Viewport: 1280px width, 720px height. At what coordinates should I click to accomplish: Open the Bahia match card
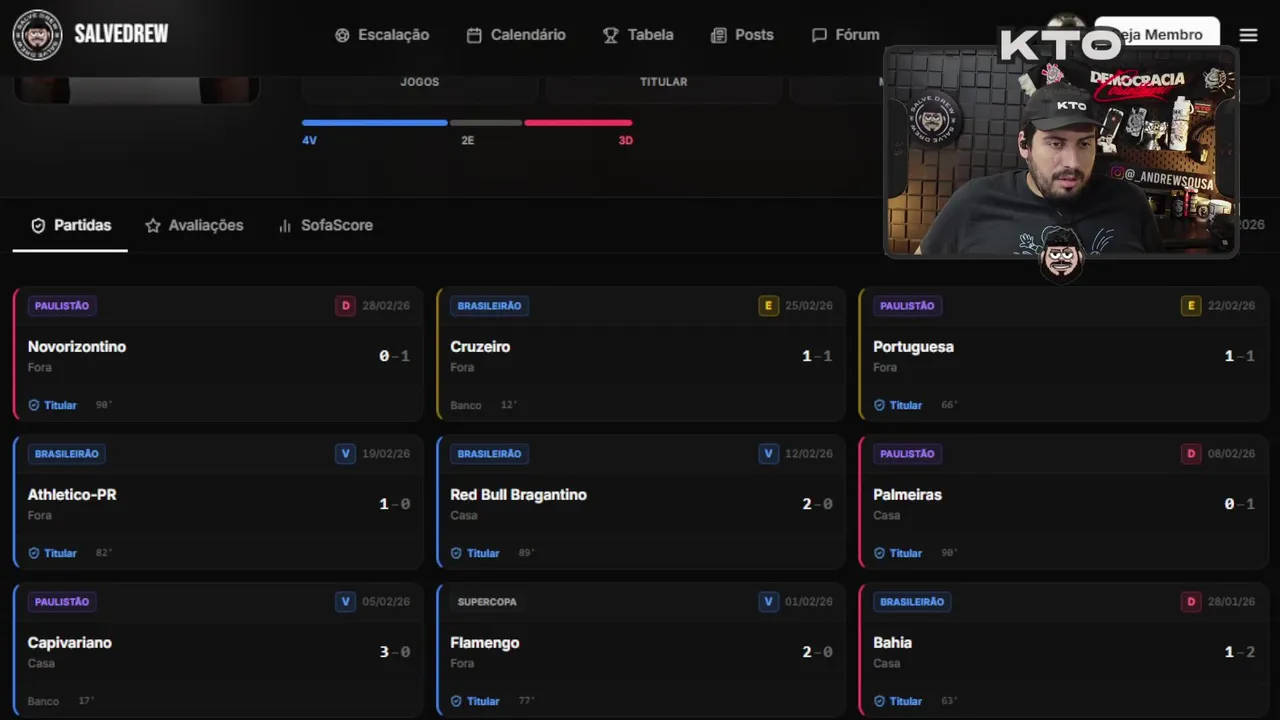tap(1064, 650)
